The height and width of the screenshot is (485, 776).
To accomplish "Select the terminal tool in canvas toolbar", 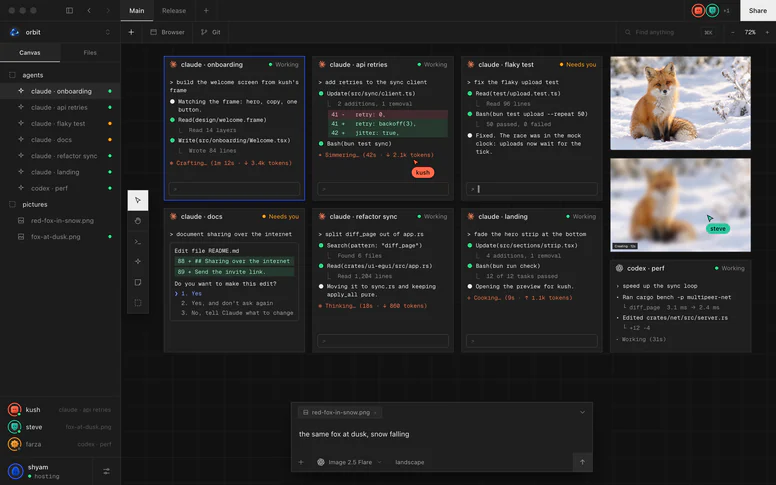I will (138, 242).
